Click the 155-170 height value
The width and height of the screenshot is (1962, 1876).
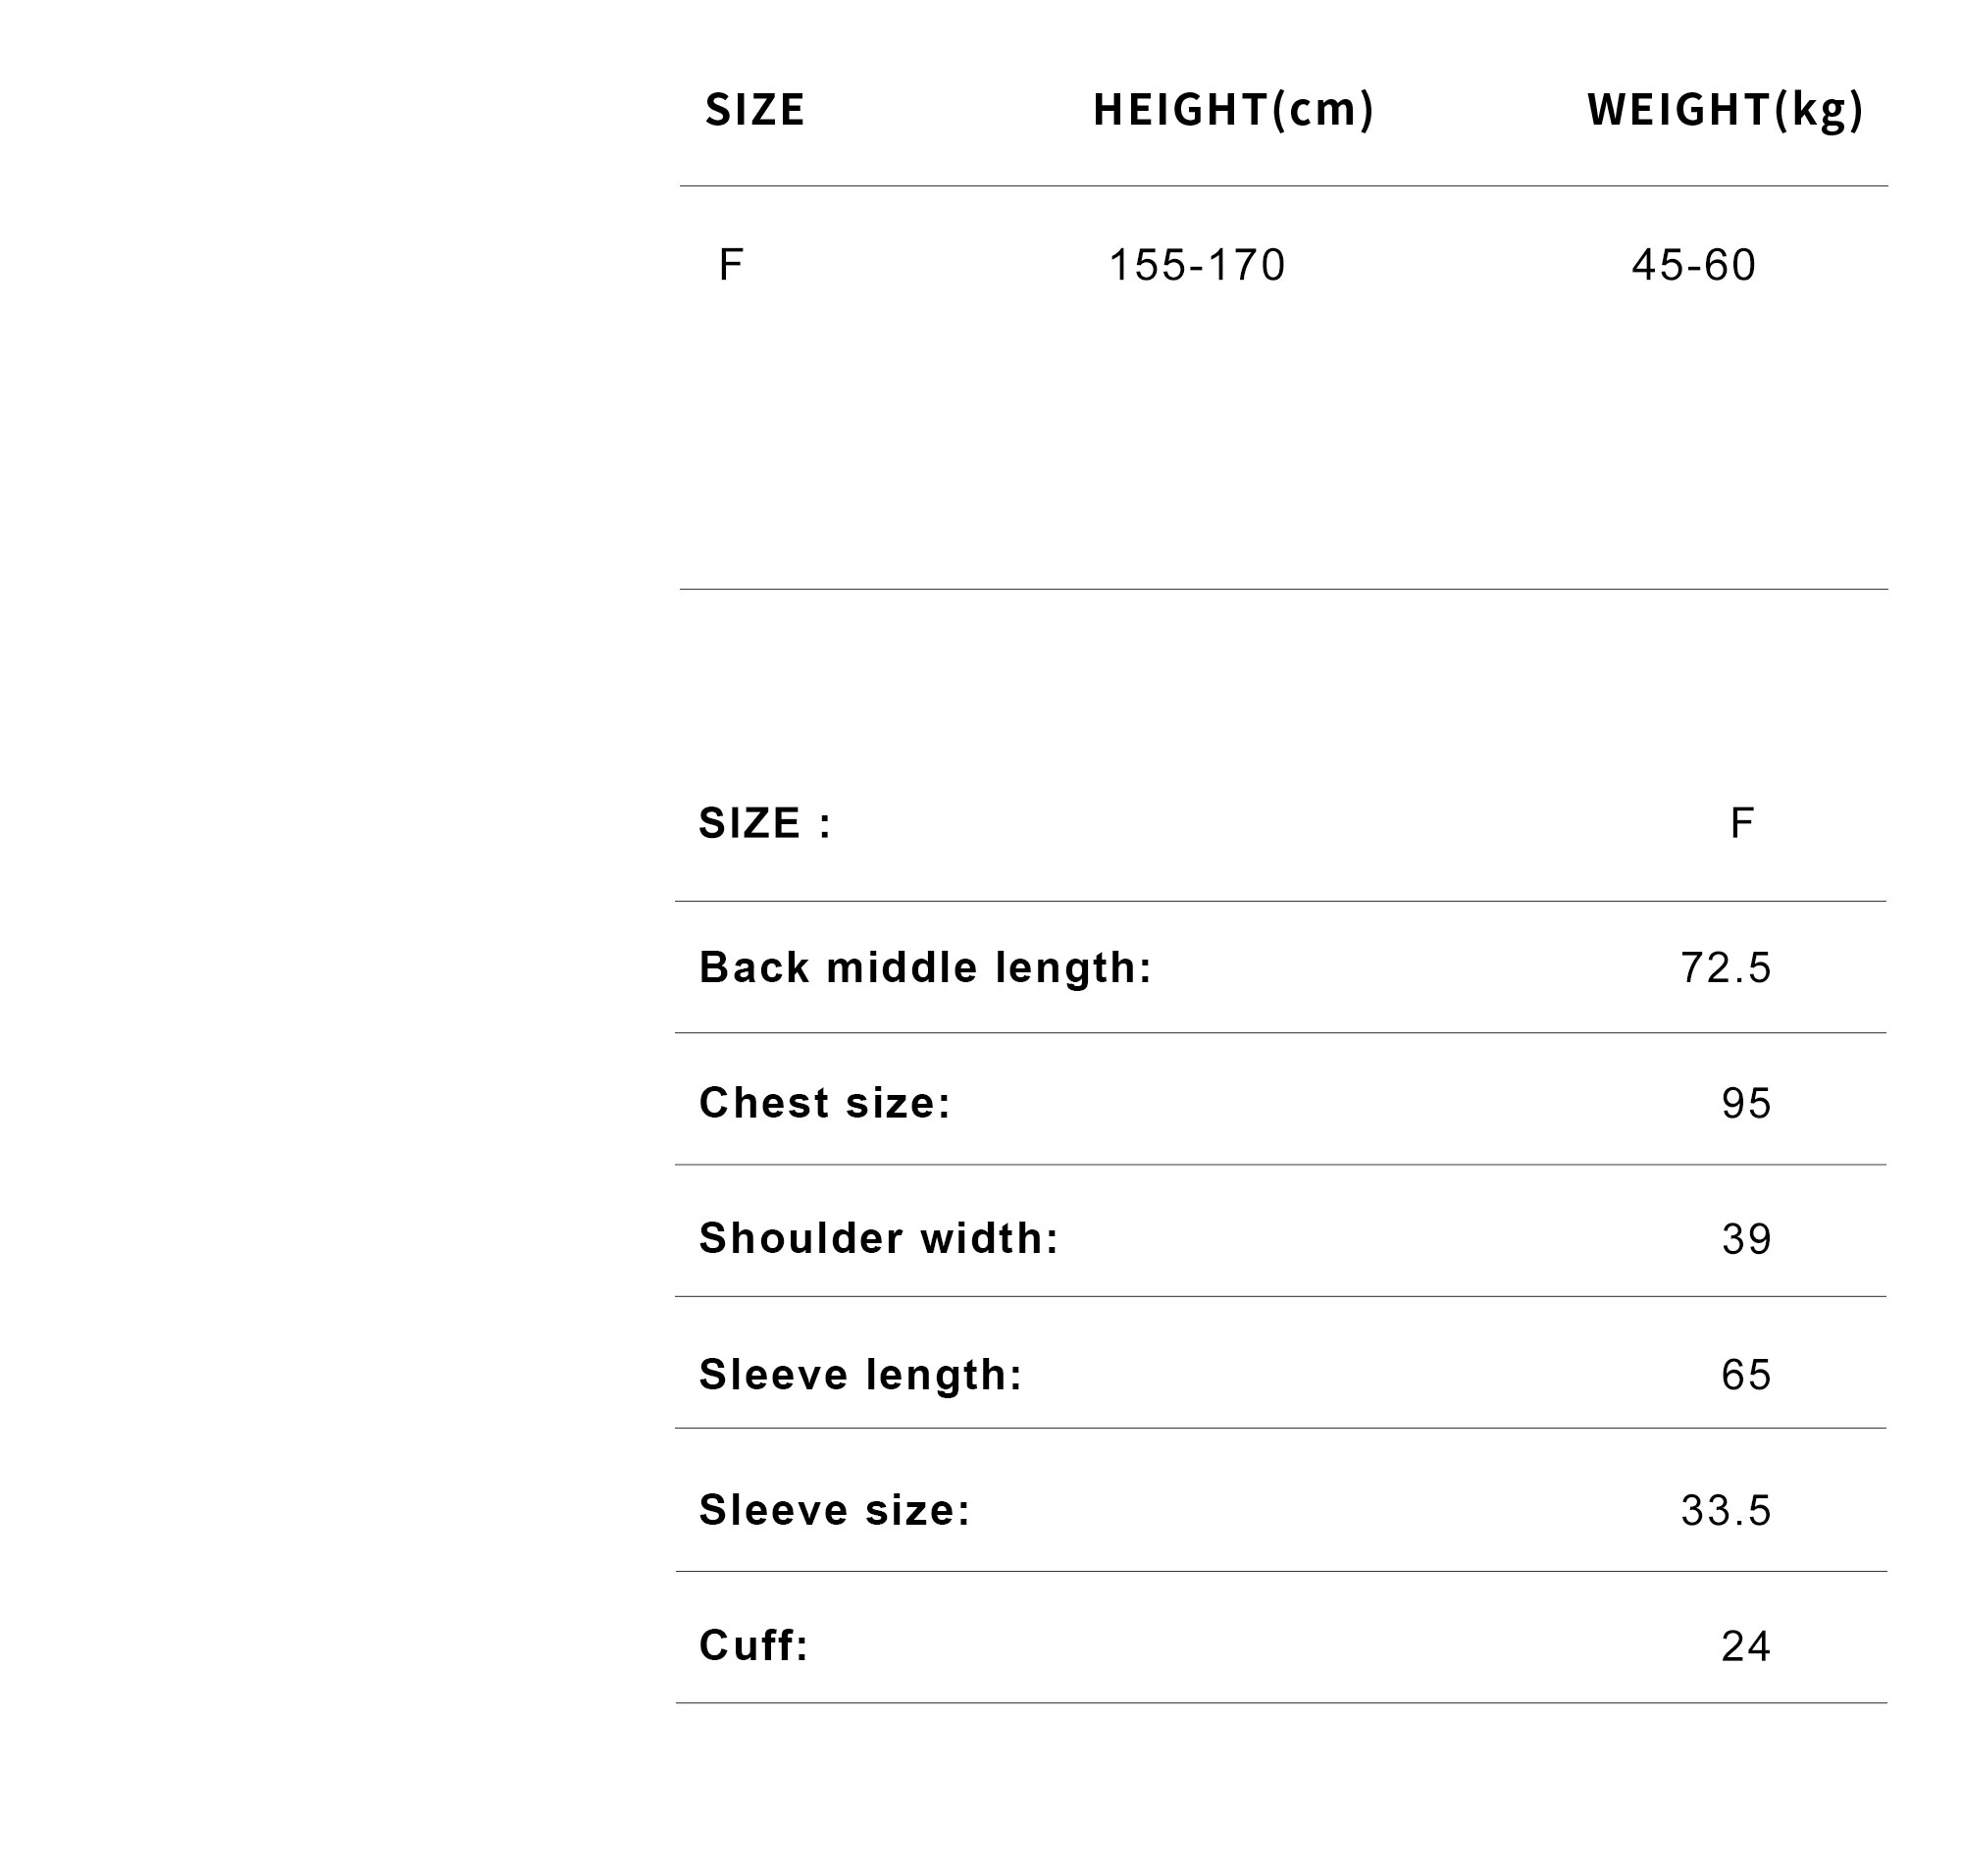click(1197, 265)
